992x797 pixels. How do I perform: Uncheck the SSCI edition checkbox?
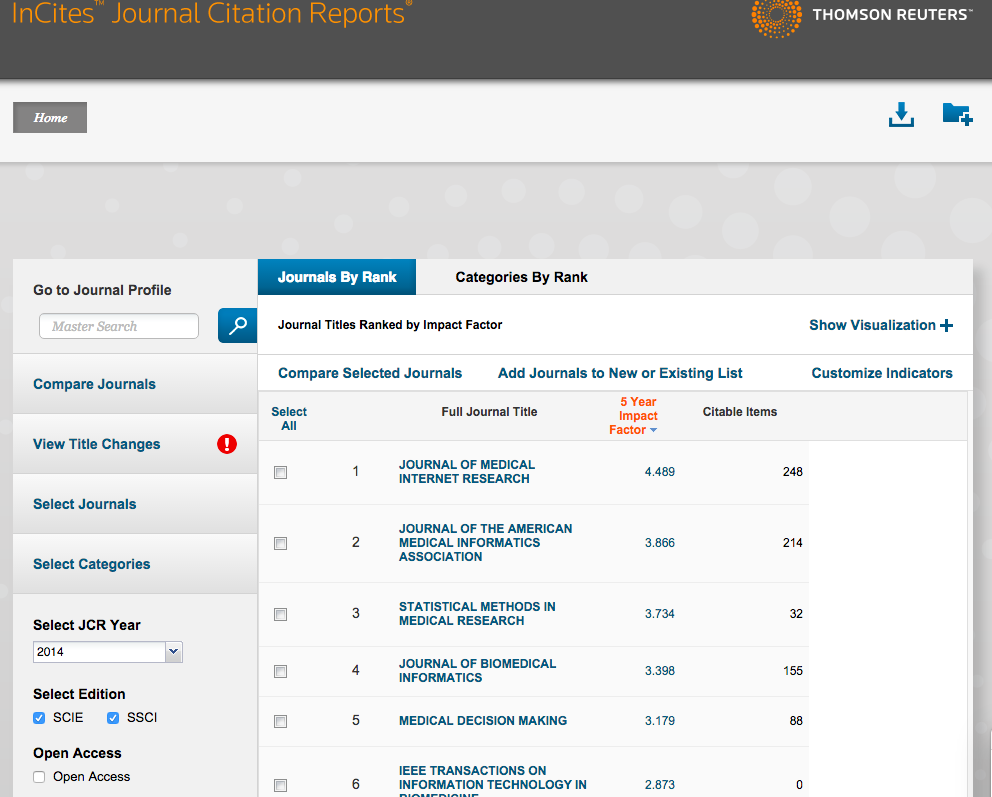coord(113,717)
